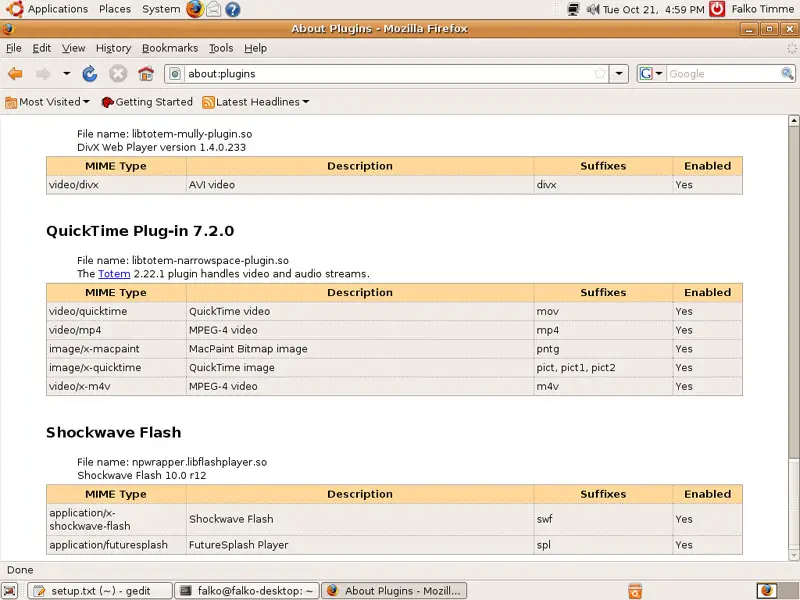Open the View menu
Image resolution: width=800 pixels, height=600 pixels.
73,48
